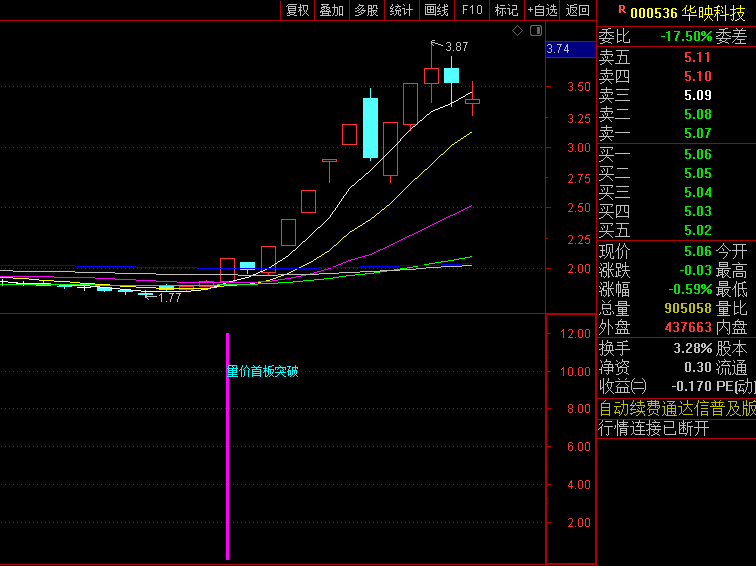Select the 多股 multi-stock view
Viewport: 756px width, 566px height.
(366, 10)
